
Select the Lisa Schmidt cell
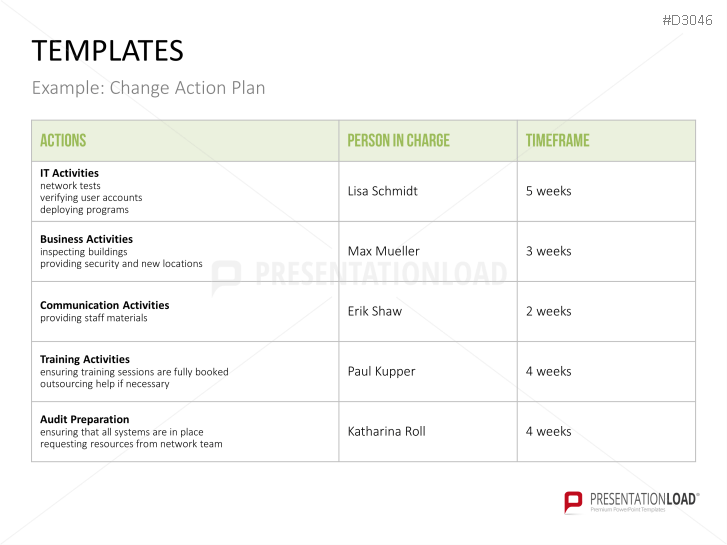tap(382, 191)
